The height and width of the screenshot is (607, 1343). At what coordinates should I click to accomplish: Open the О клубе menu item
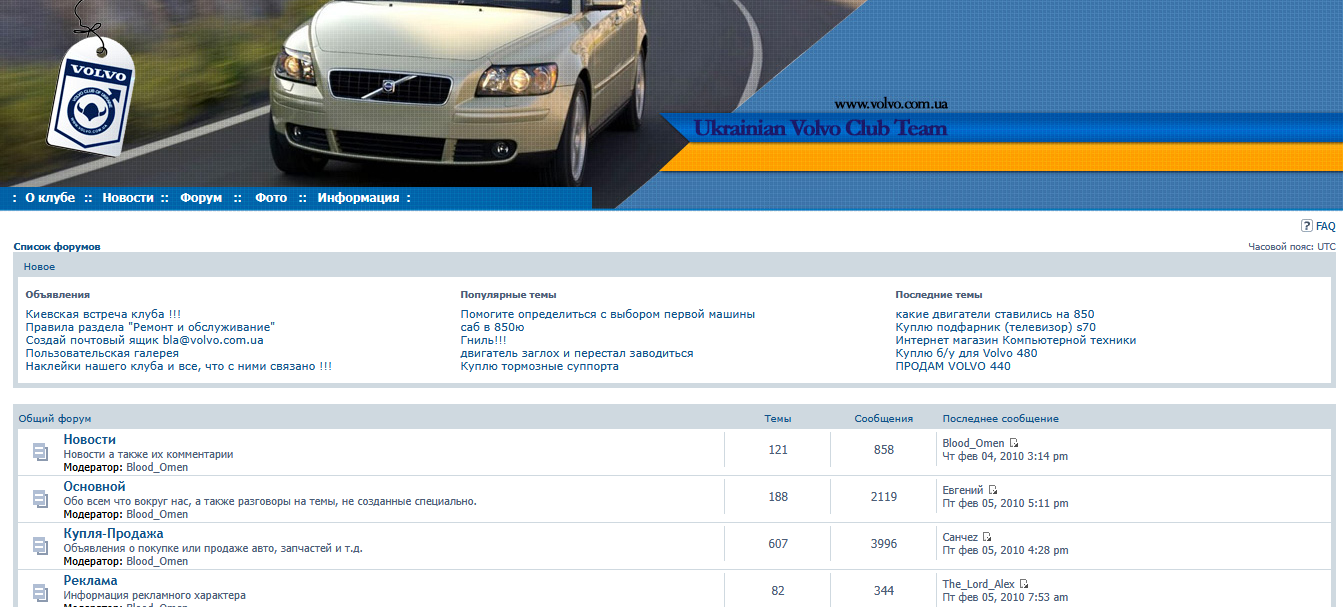click(x=50, y=198)
